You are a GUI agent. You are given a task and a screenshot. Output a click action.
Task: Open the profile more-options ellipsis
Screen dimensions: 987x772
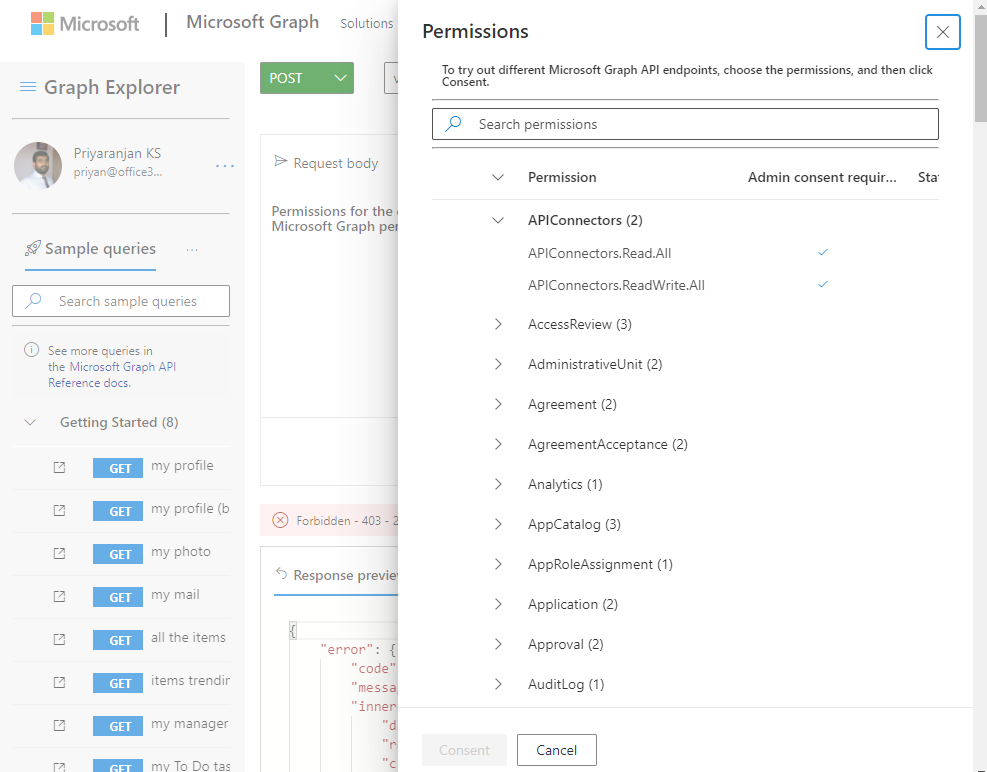(x=225, y=166)
